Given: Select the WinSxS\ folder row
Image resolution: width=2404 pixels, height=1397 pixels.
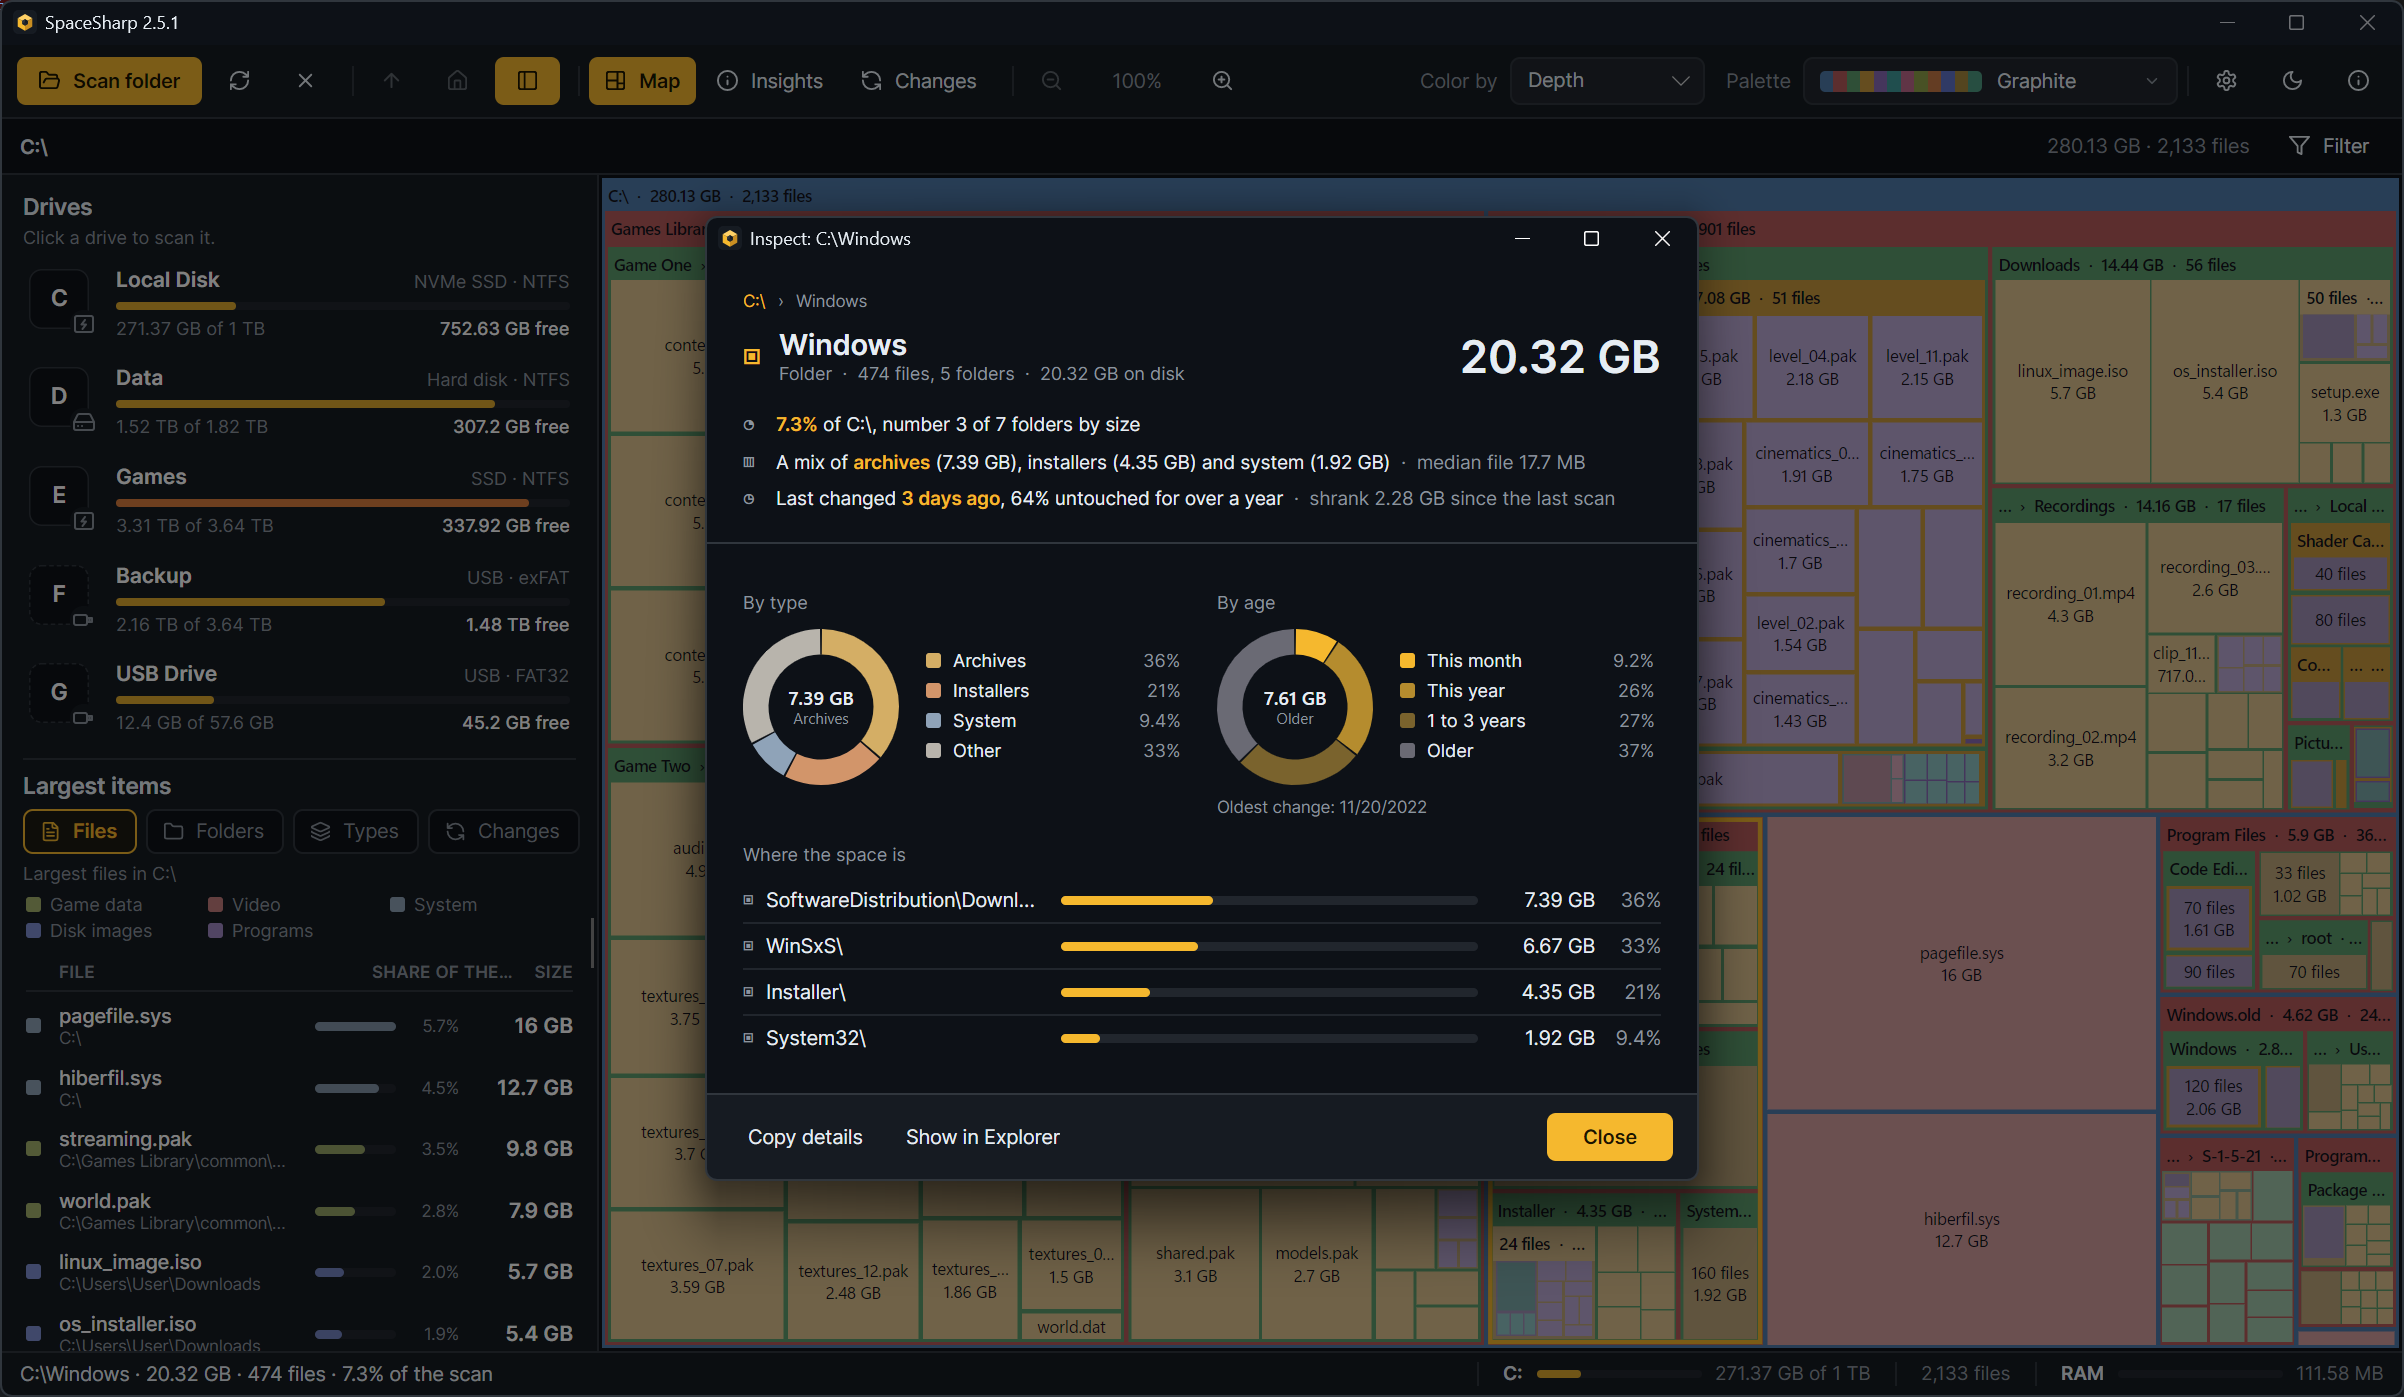Looking at the screenshot, I should point(1201,946).
